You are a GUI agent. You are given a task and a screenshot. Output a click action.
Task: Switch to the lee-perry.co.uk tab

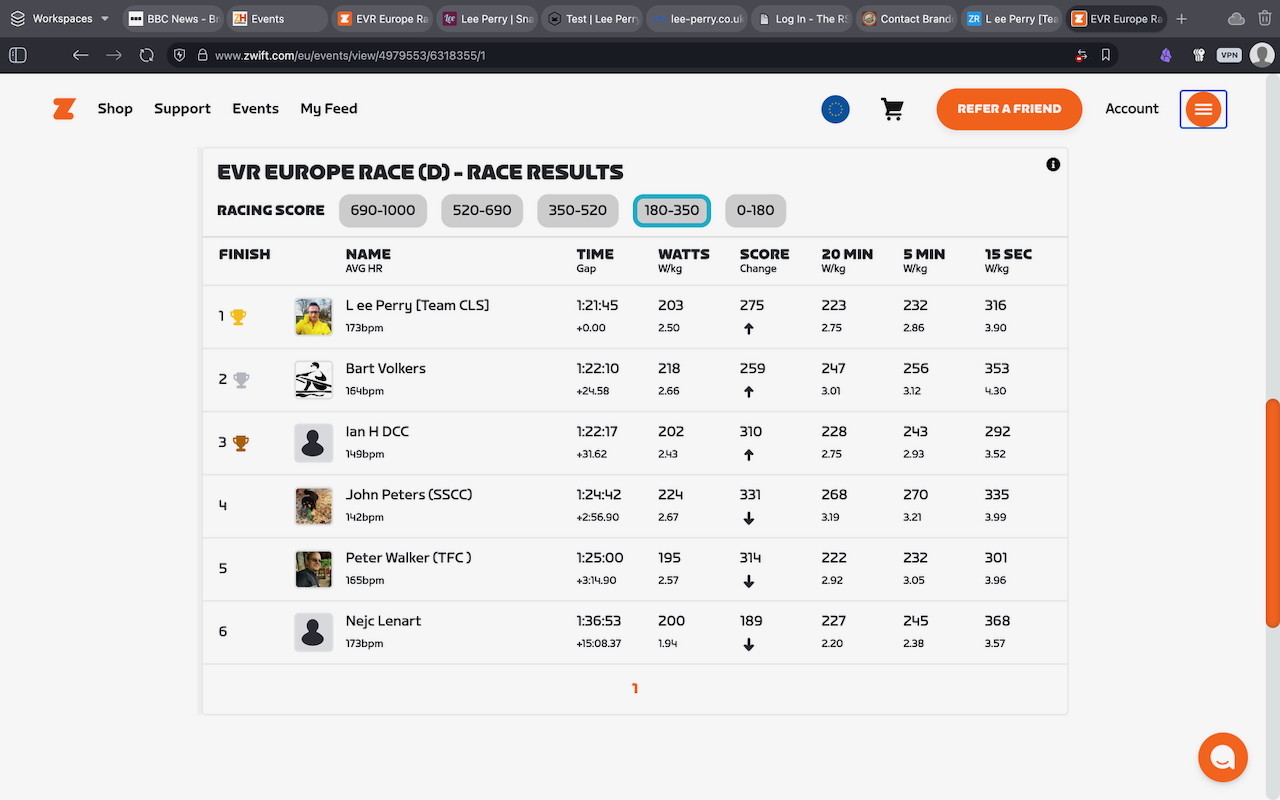pyautogui.click(x=696, y=19)
